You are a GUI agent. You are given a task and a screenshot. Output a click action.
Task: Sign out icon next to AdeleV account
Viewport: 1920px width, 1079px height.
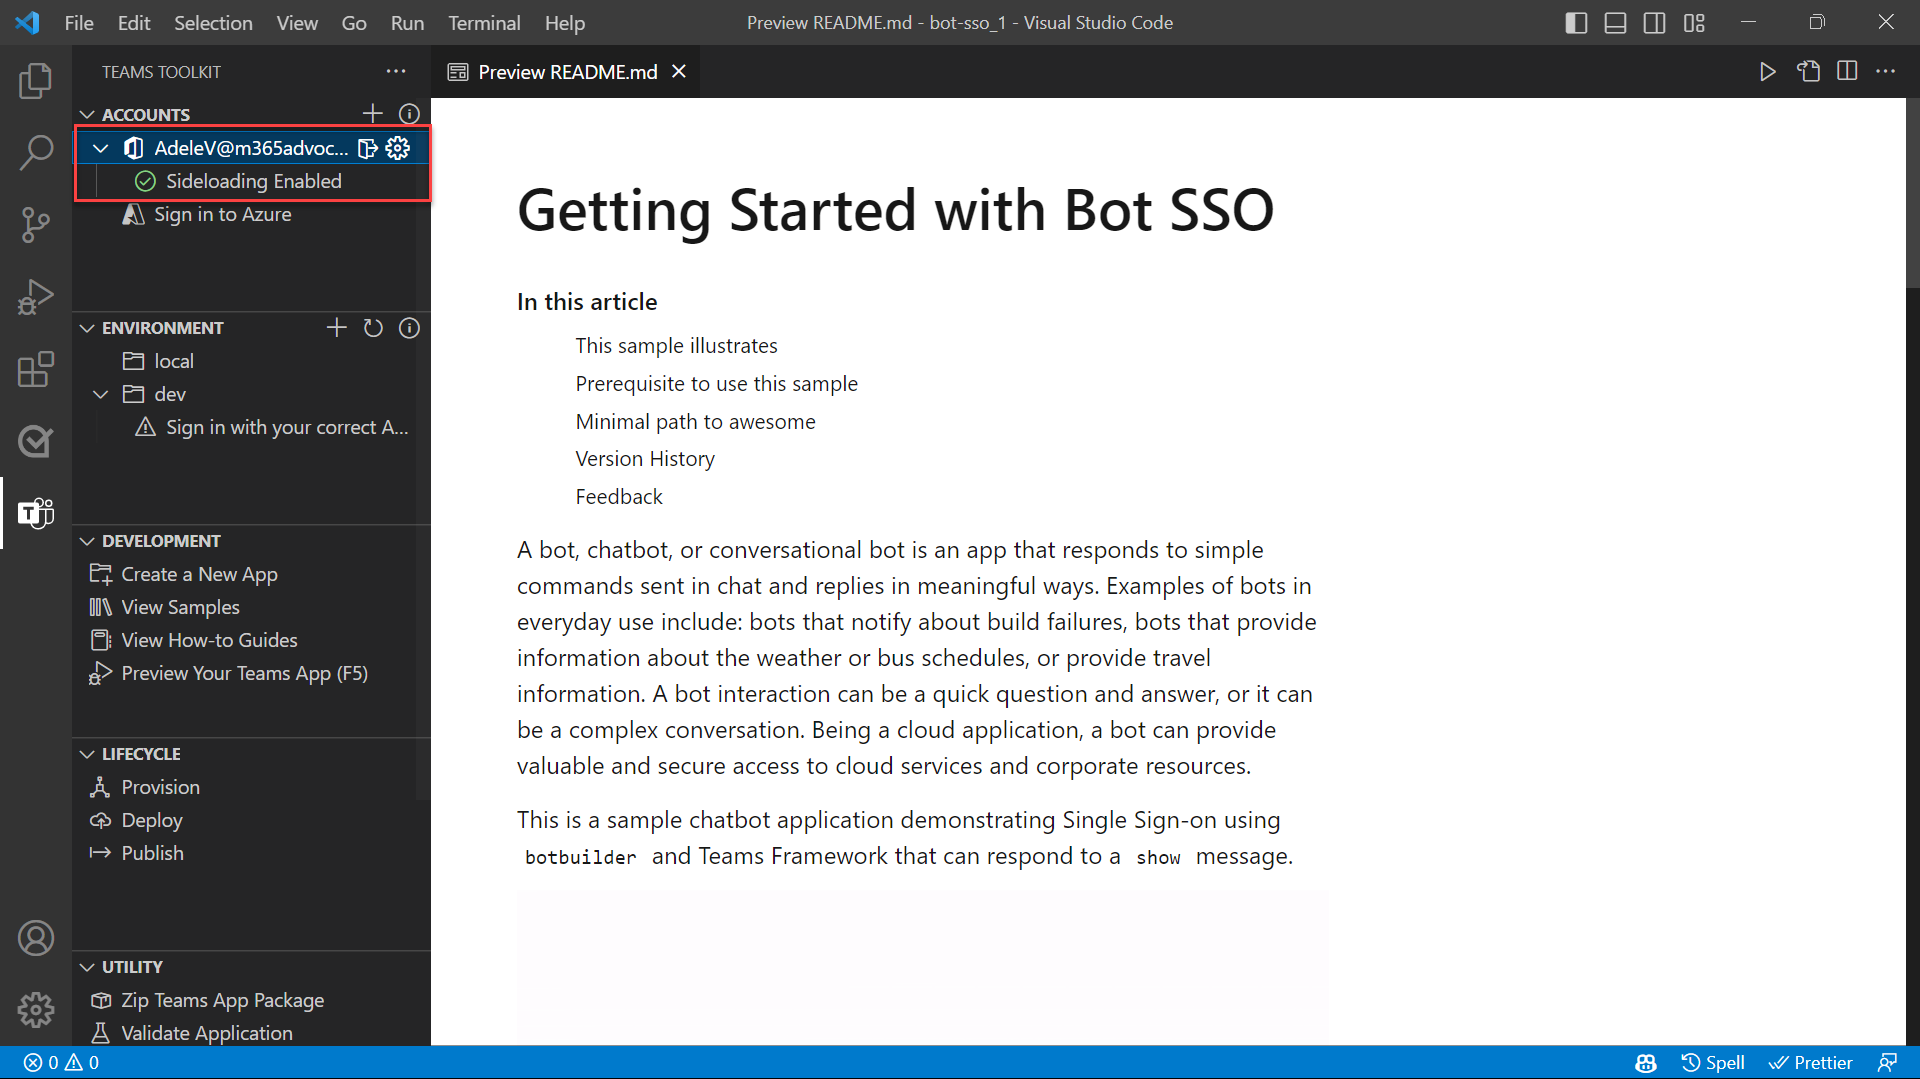pyautogui.click(x=368, y=148)
